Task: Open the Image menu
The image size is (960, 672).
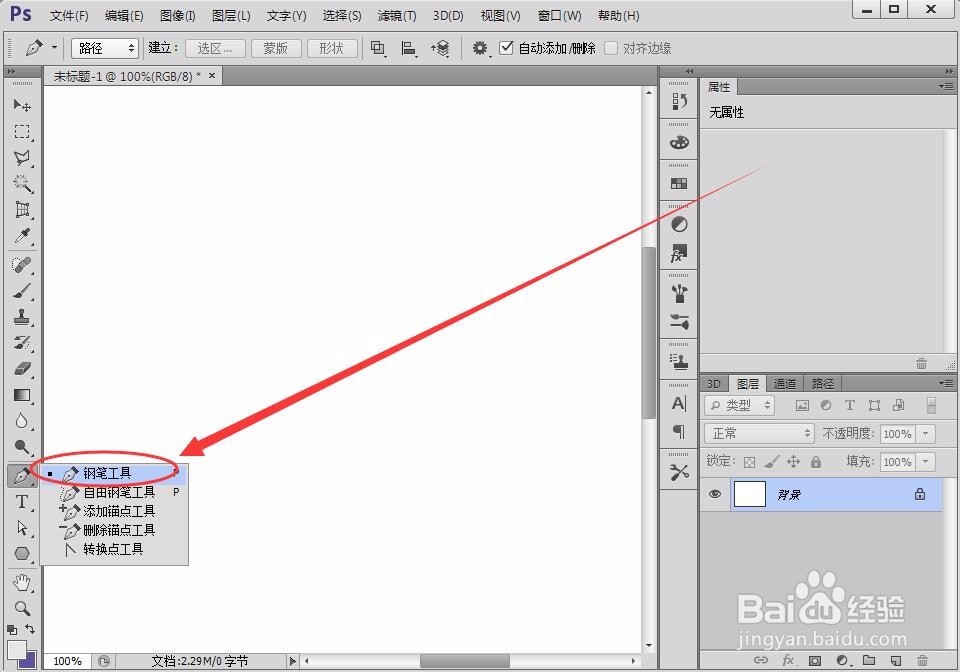Action: tap(178, 15)
